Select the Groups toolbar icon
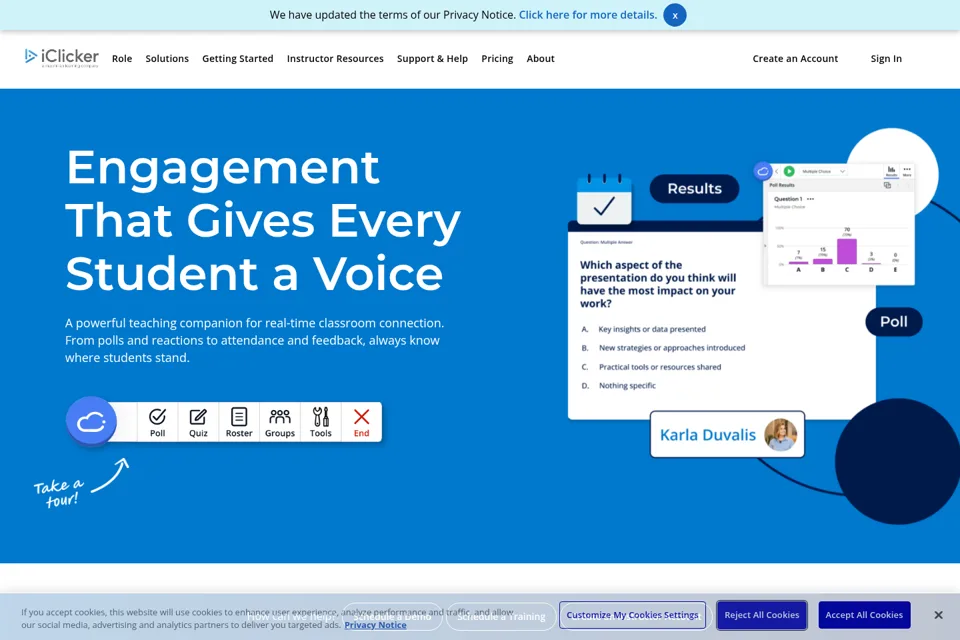Image resolution: width=960 pixels, height=640 pixels. [280, 422]
